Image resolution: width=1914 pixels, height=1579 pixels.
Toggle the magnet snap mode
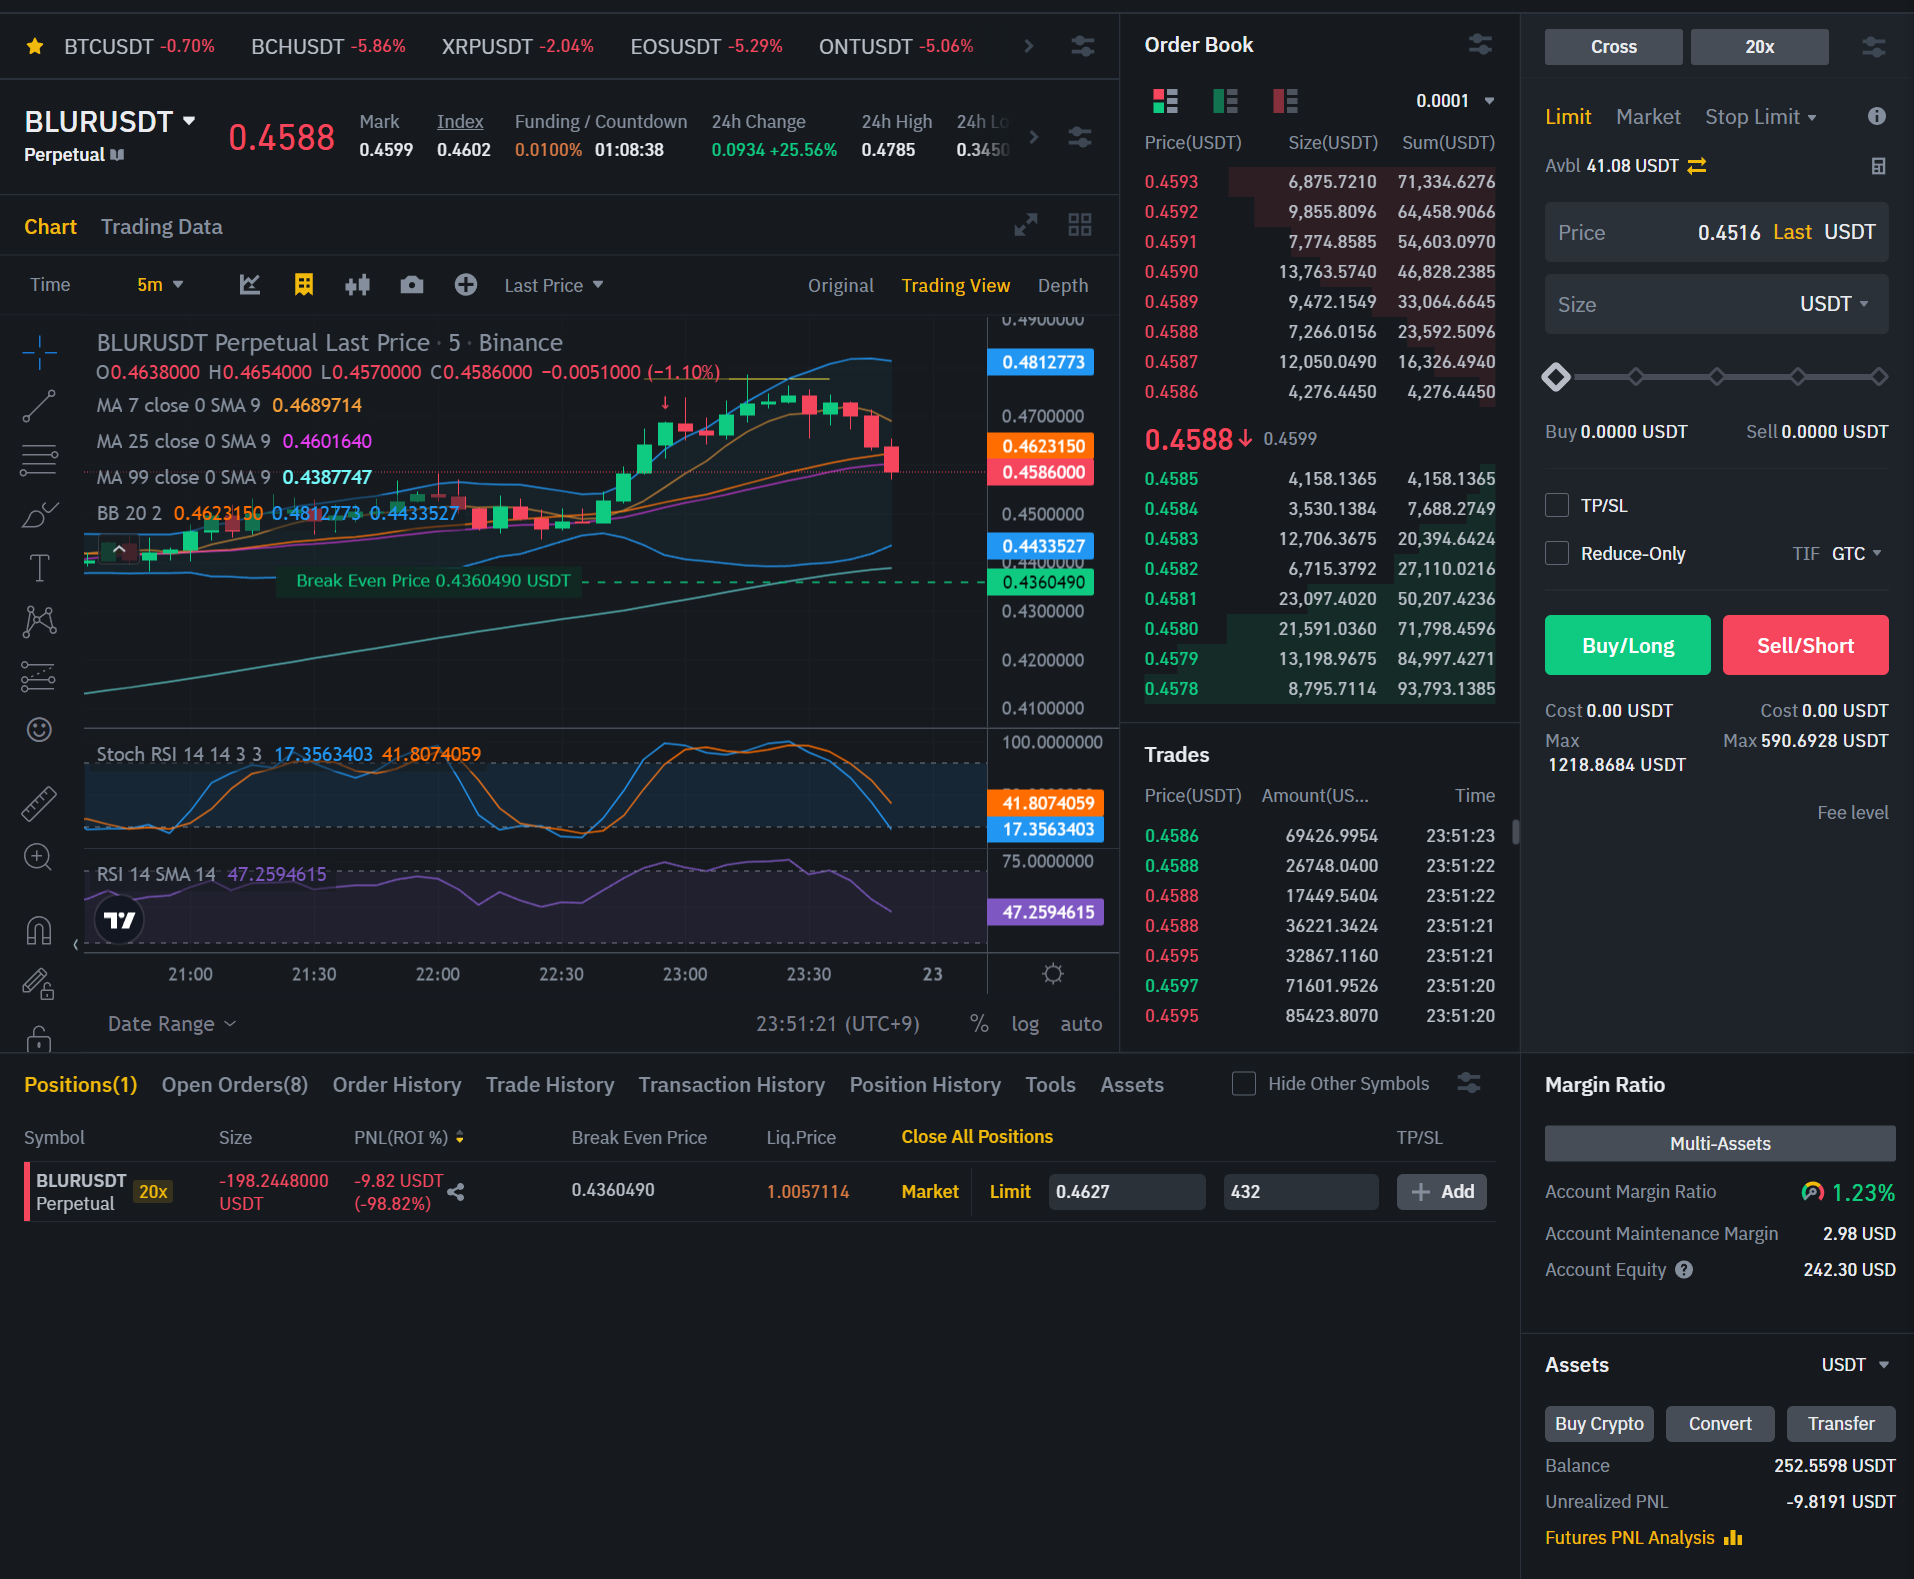click(x=39, y=931)
